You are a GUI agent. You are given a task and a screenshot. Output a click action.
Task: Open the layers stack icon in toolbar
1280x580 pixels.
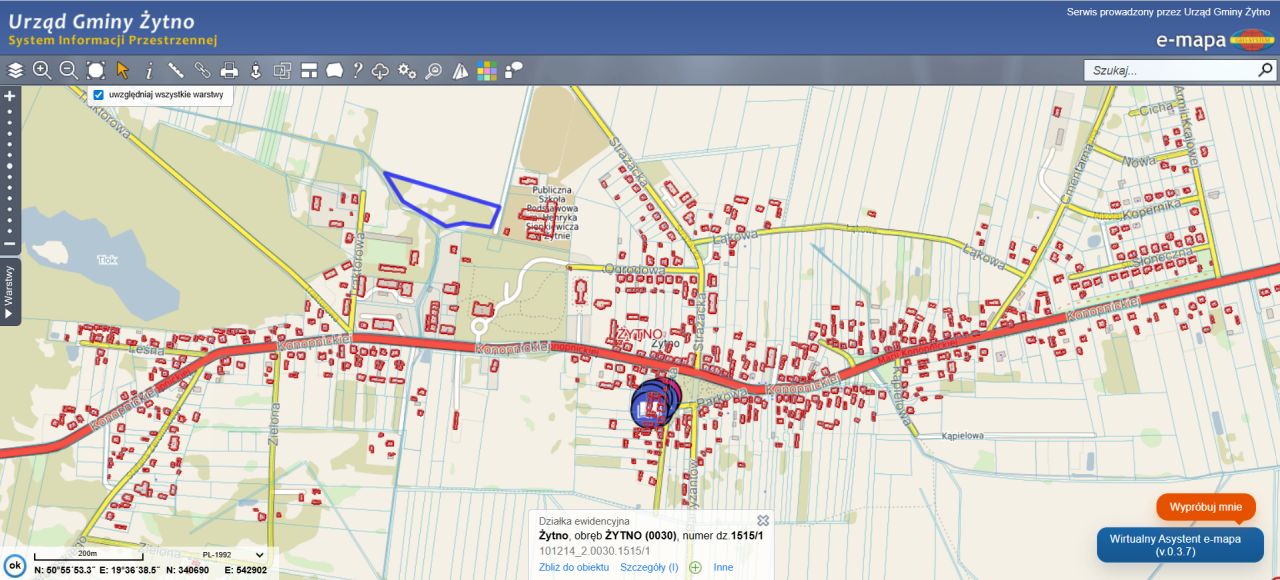tap(15, 70)
